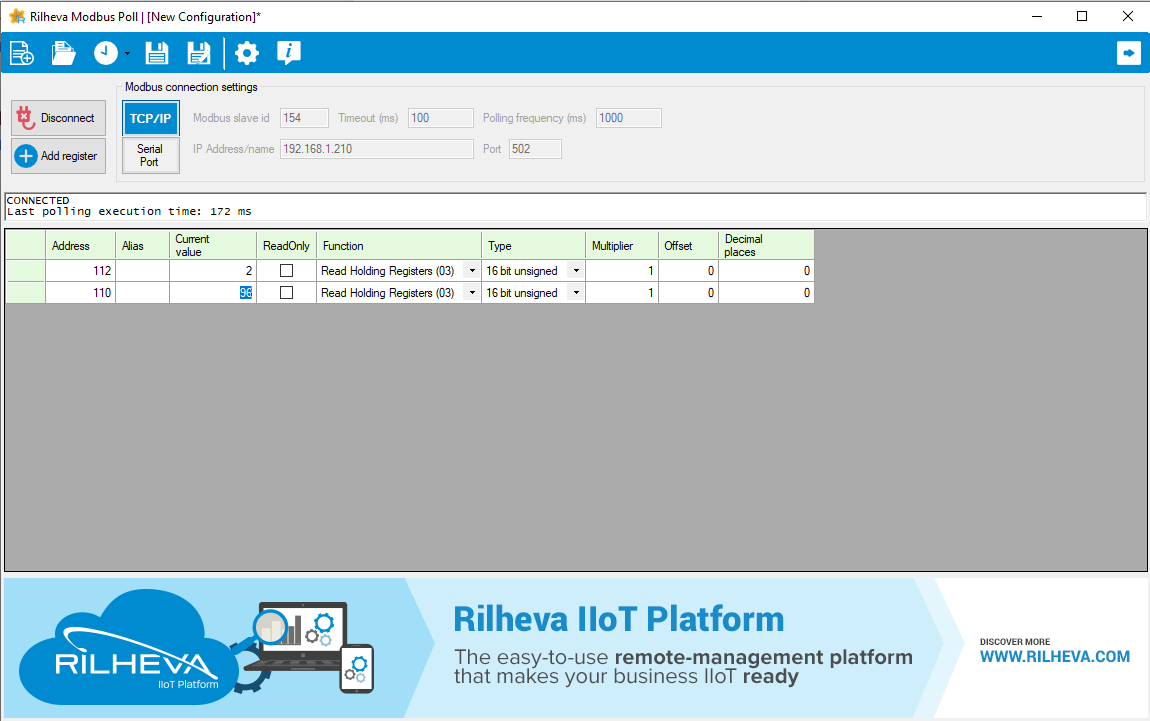Expand Type dropdown for address 110
The height and width of the screenshot is (721, 1150).
(x=576, y=293)
